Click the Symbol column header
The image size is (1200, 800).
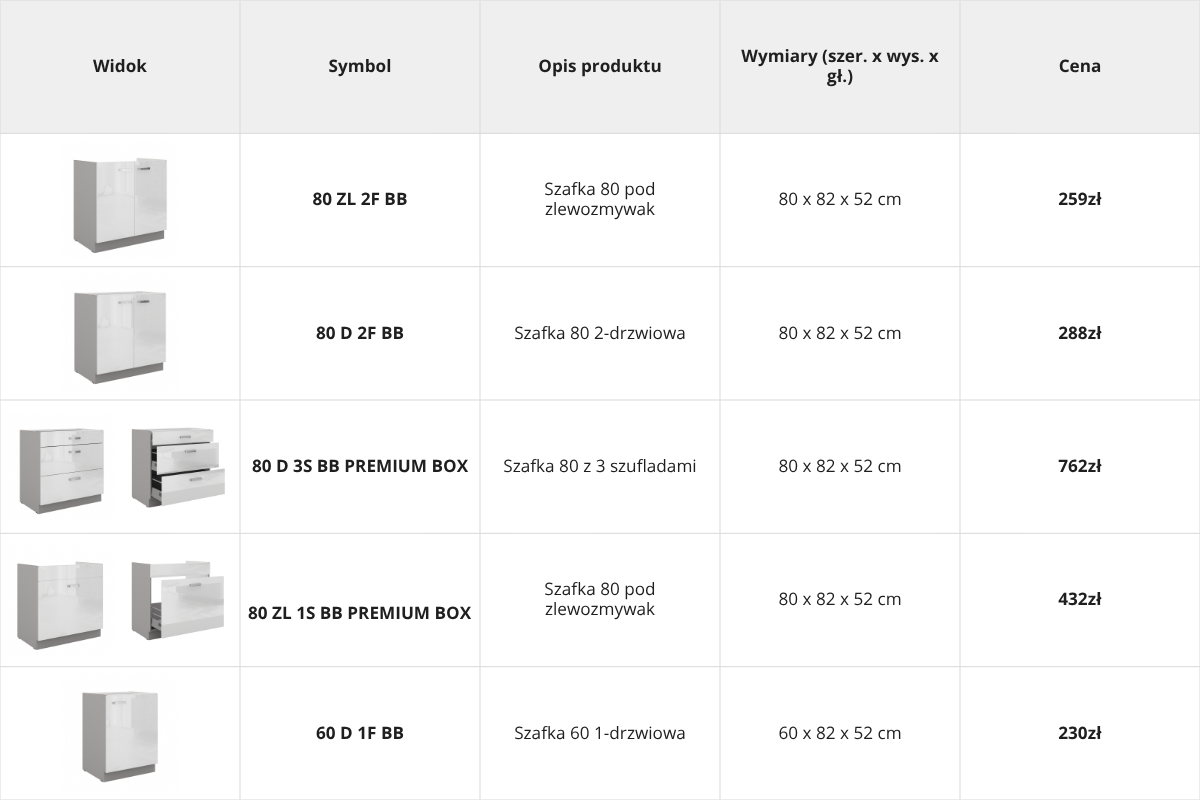pos(360,66)
